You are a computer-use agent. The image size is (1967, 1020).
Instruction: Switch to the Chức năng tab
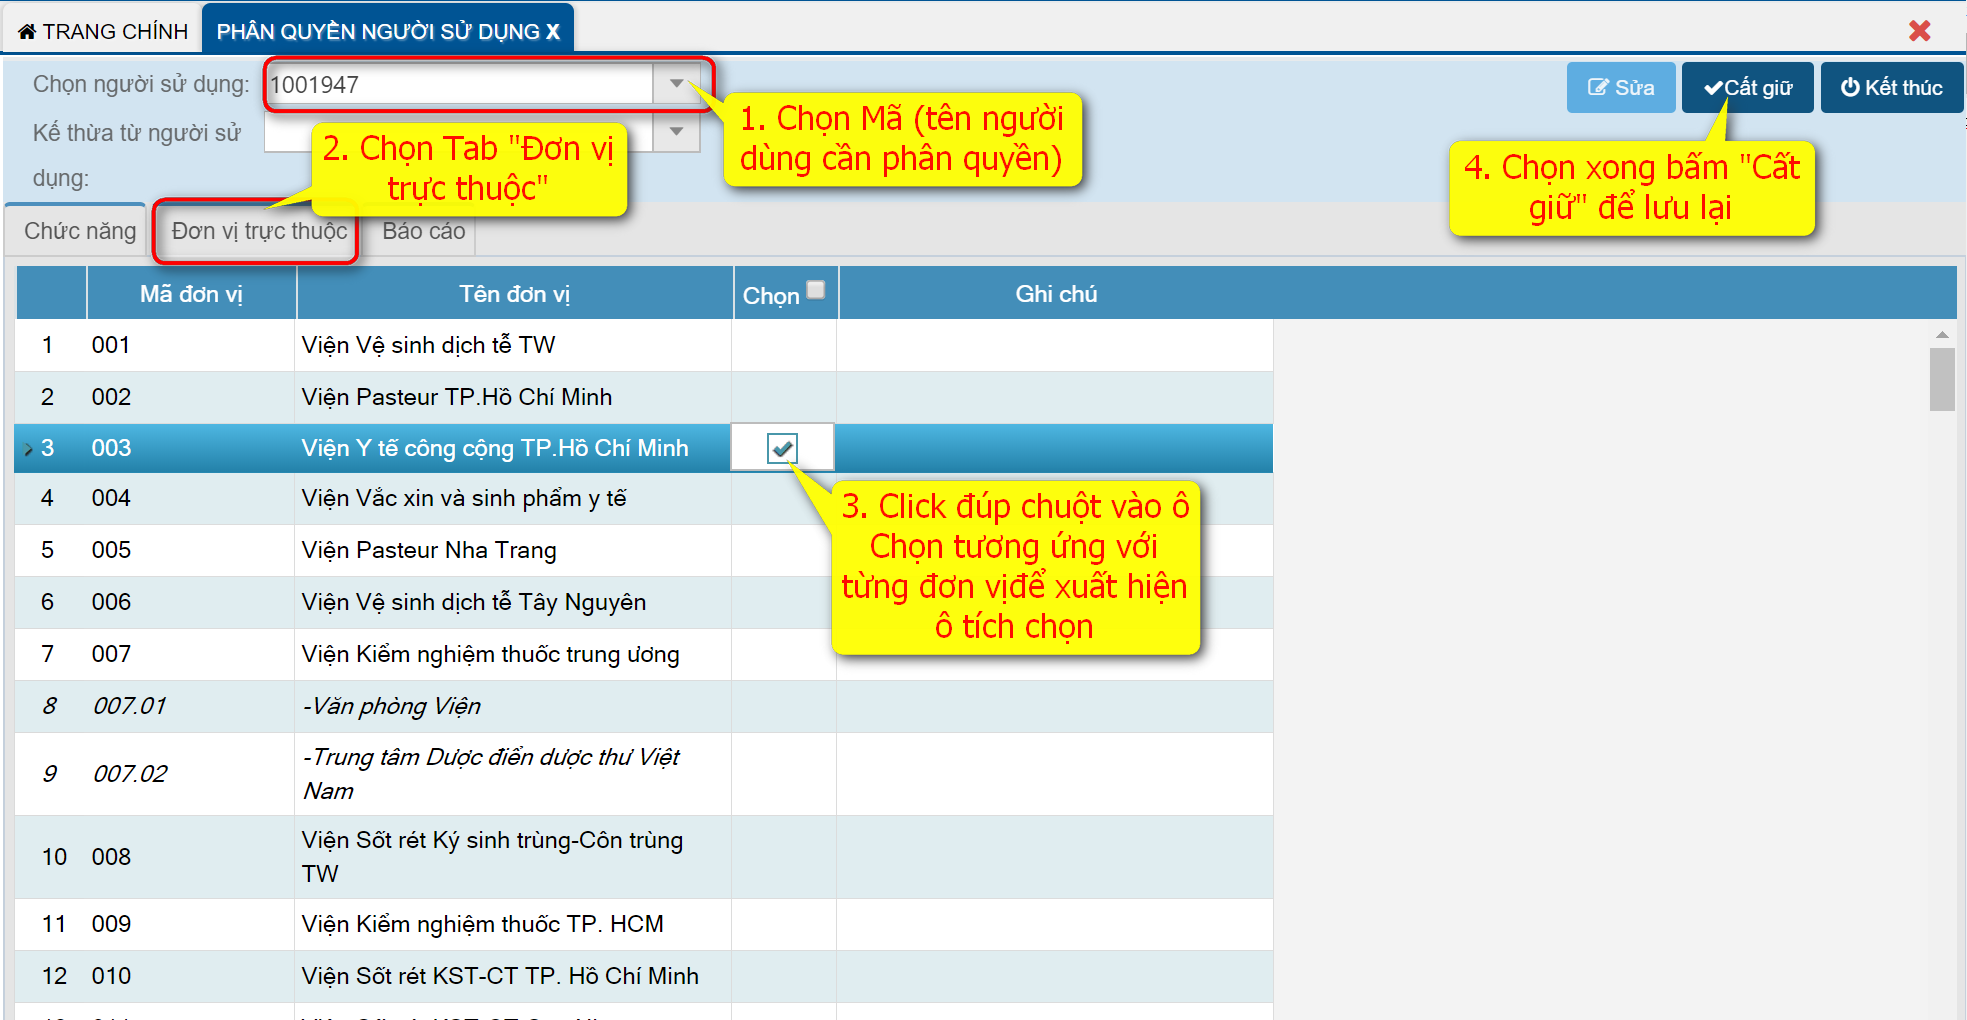click(80, 231)
